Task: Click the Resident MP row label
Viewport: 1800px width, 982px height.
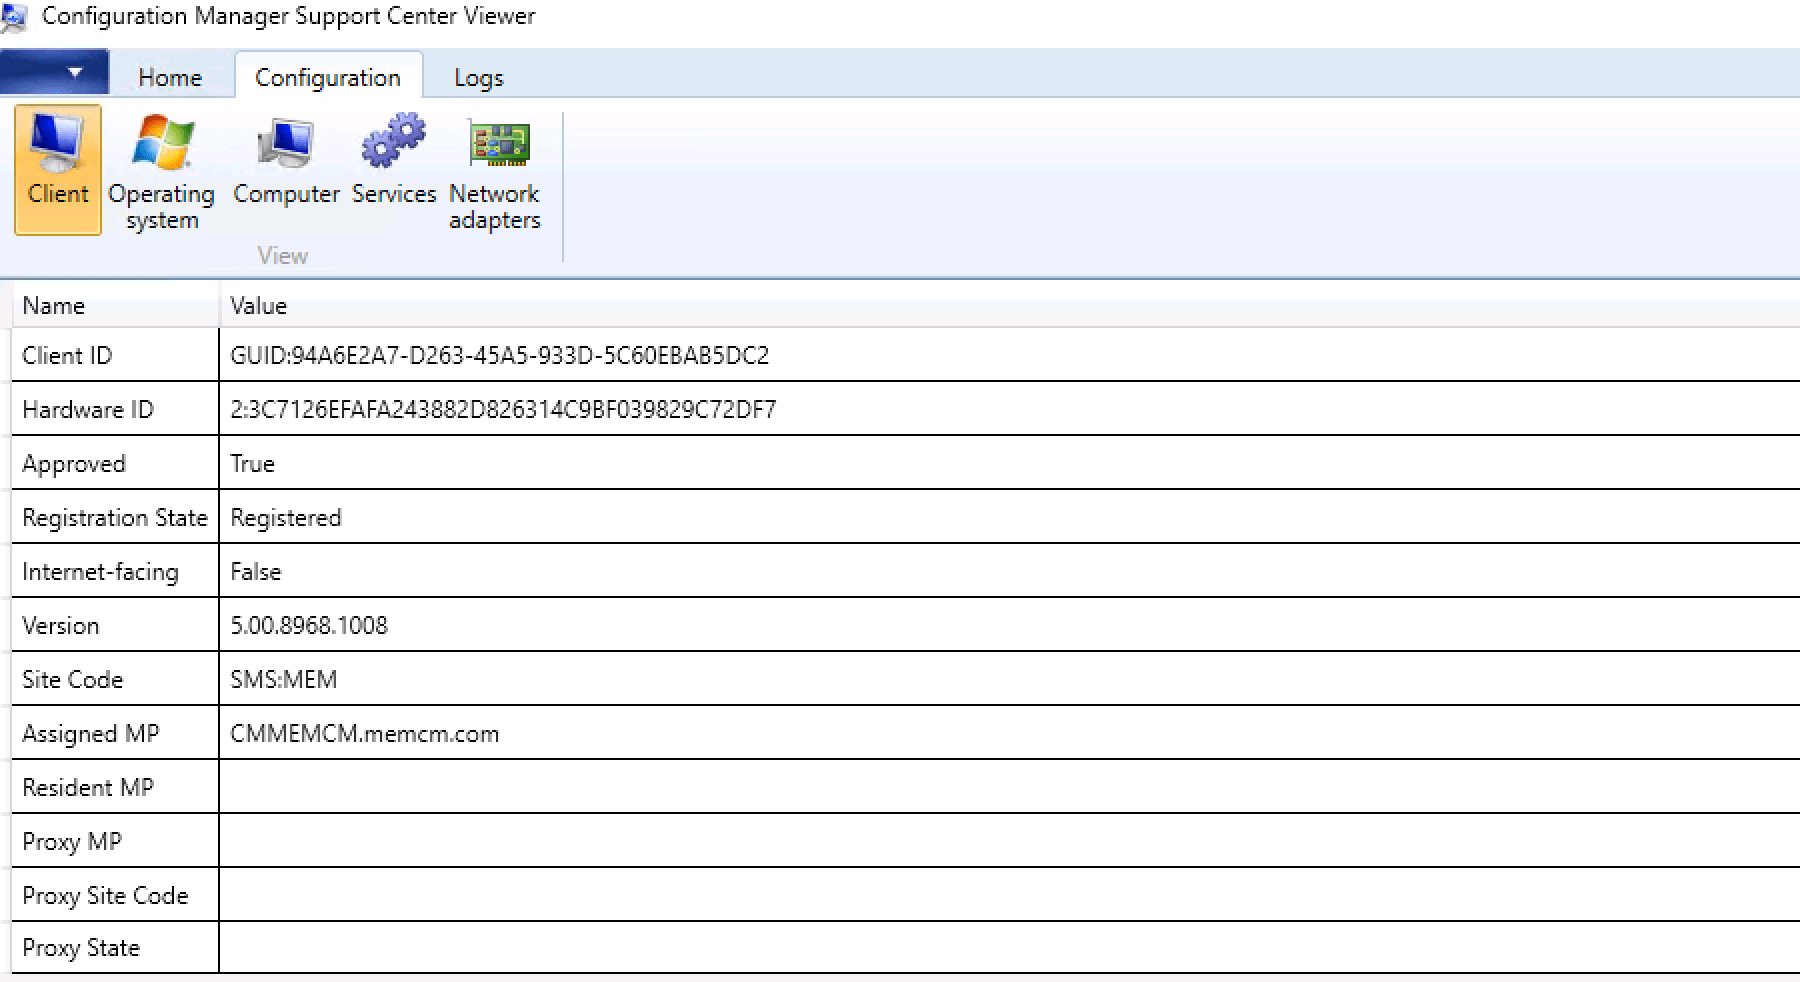Action: click(x=88, y=788)
